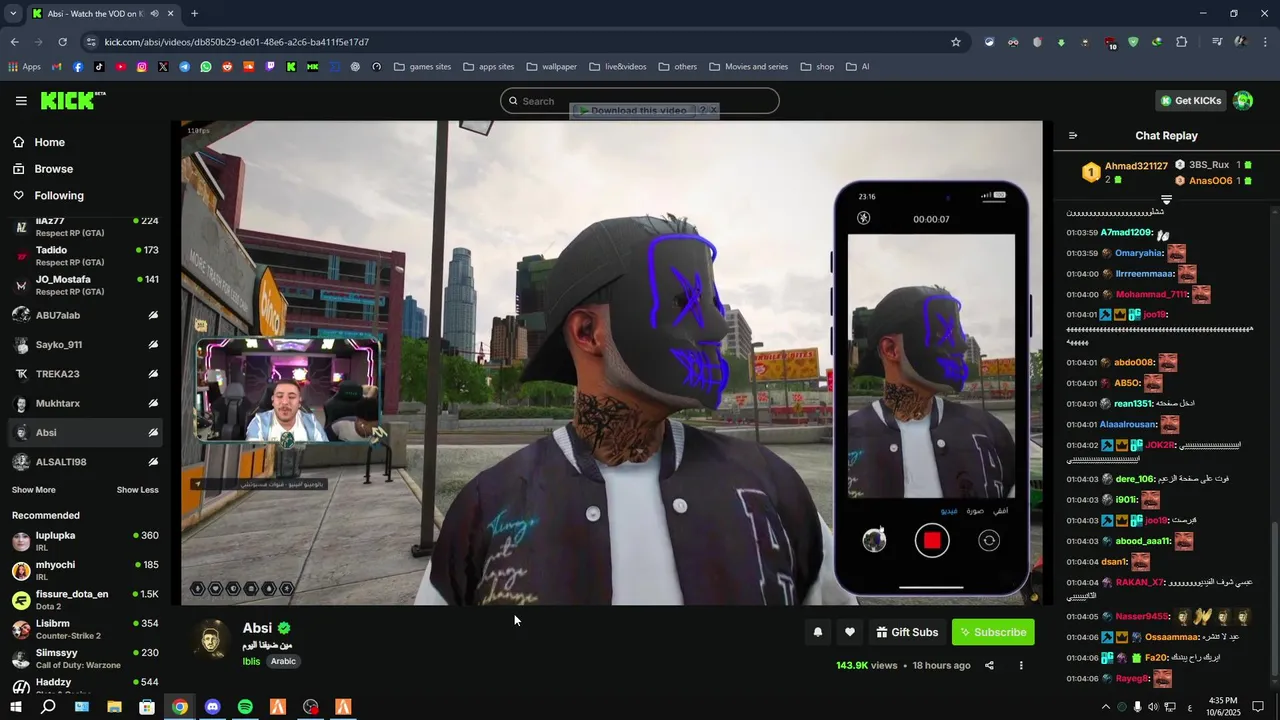Open Chrome tab search dropdown arrow

[13, 13]
